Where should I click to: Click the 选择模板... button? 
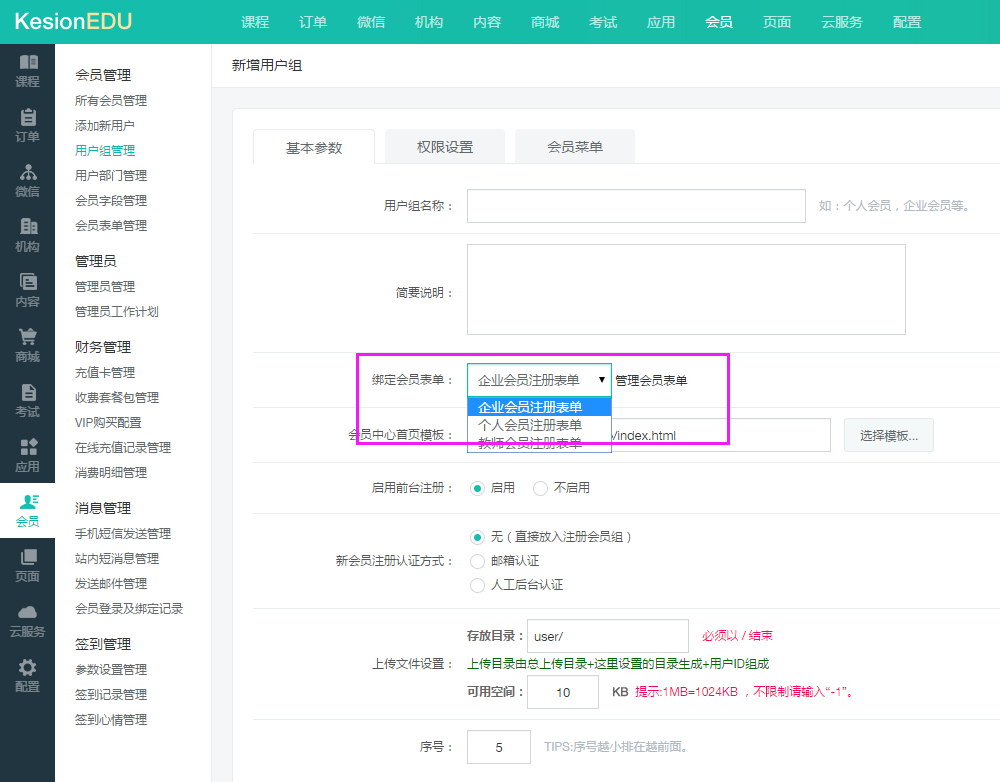[x=889, y=435]
